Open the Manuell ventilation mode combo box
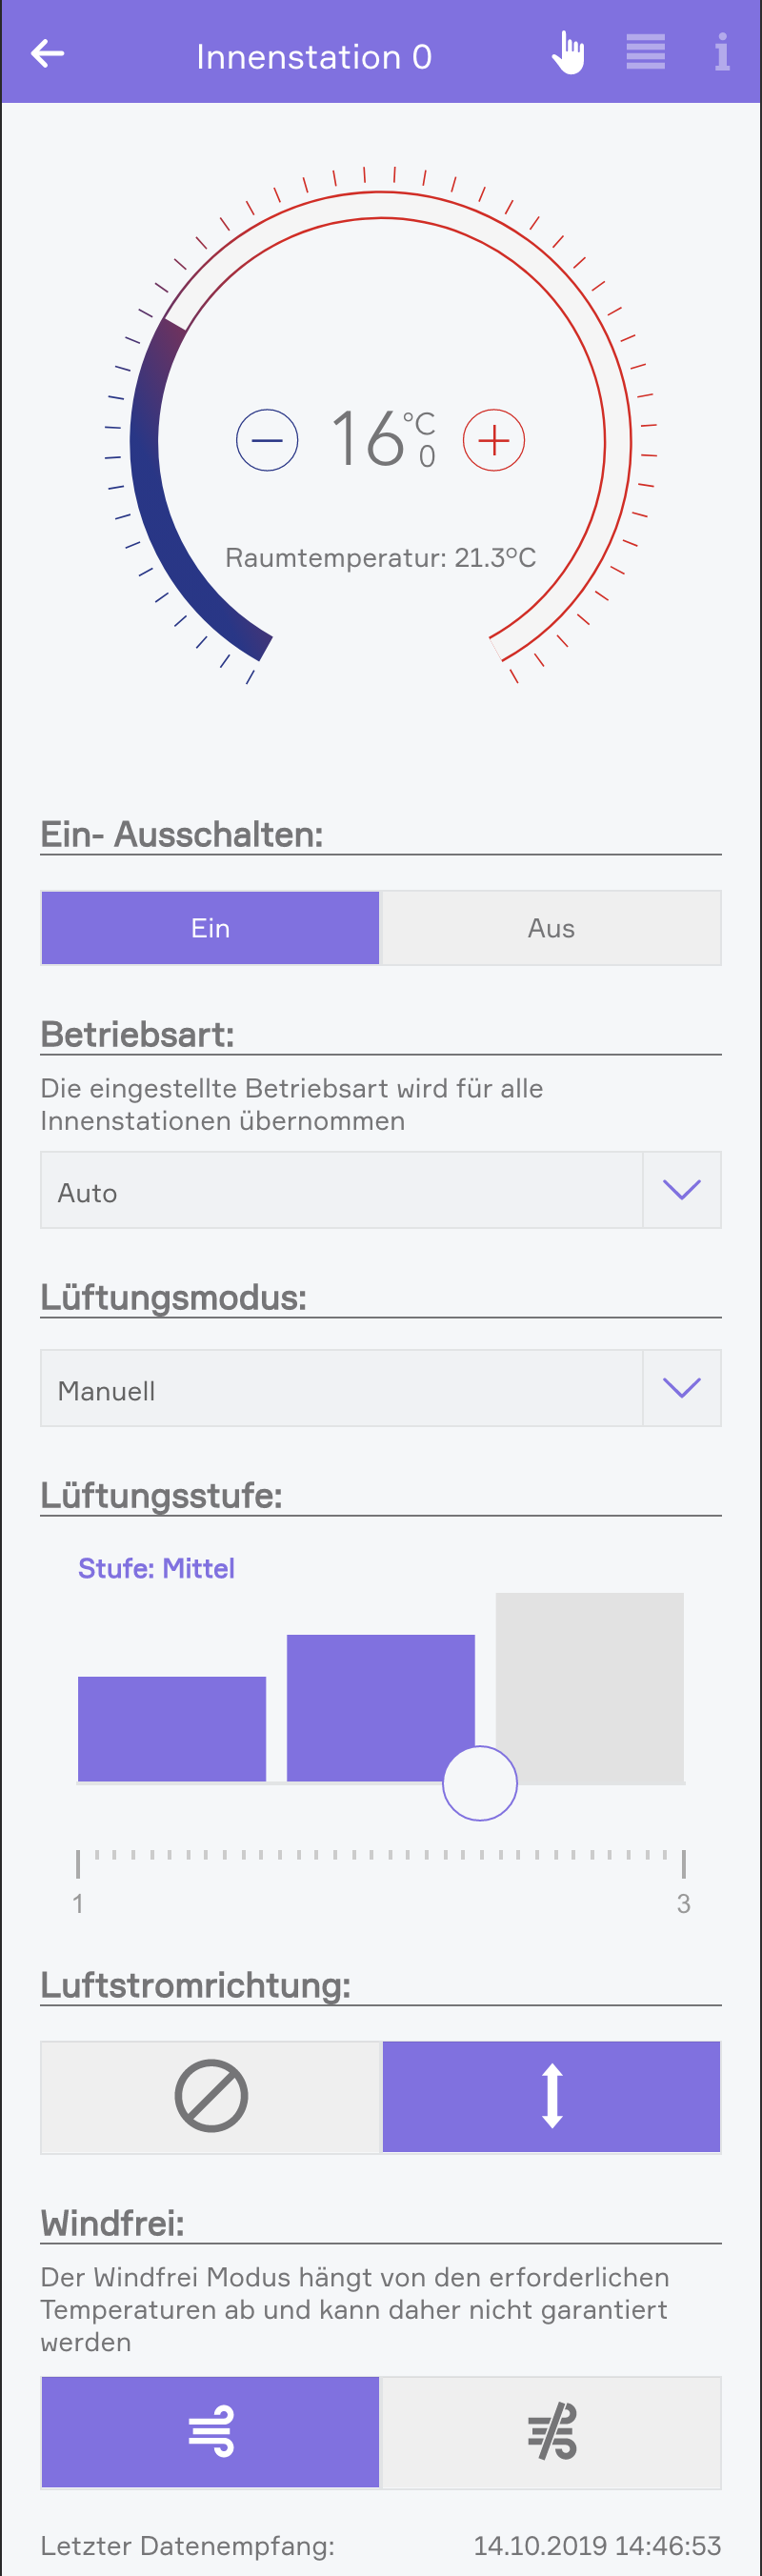 click(340, 1388)
